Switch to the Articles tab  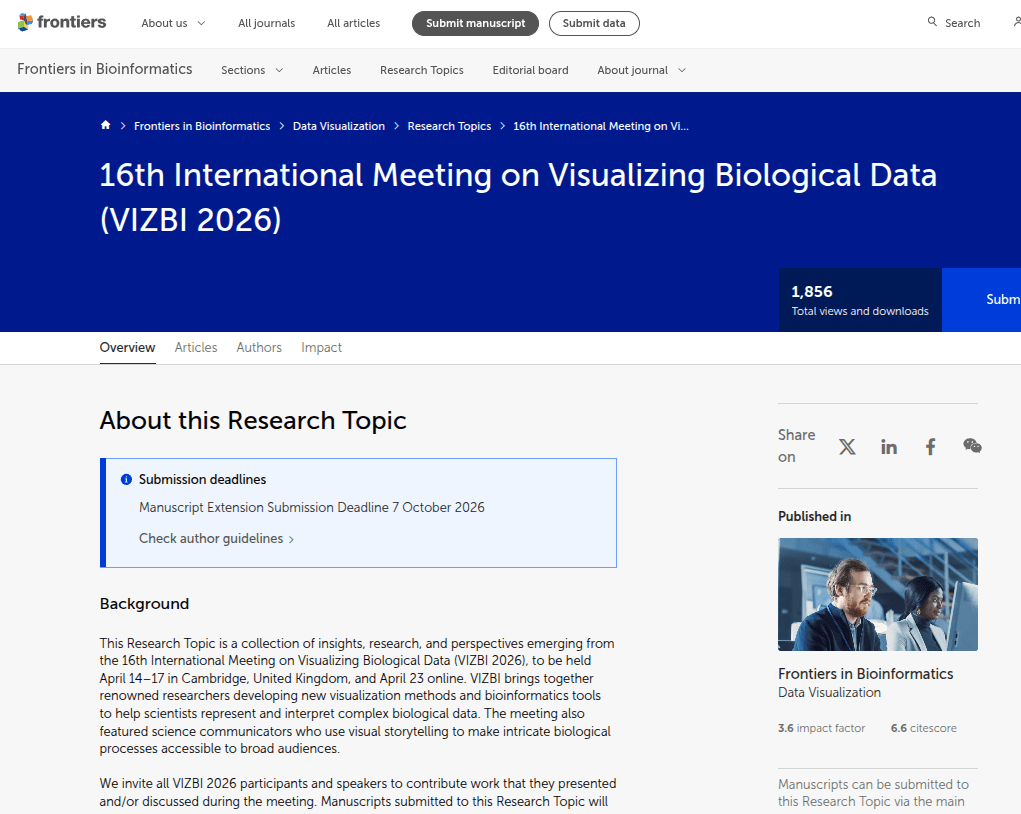tap(196, 348)
